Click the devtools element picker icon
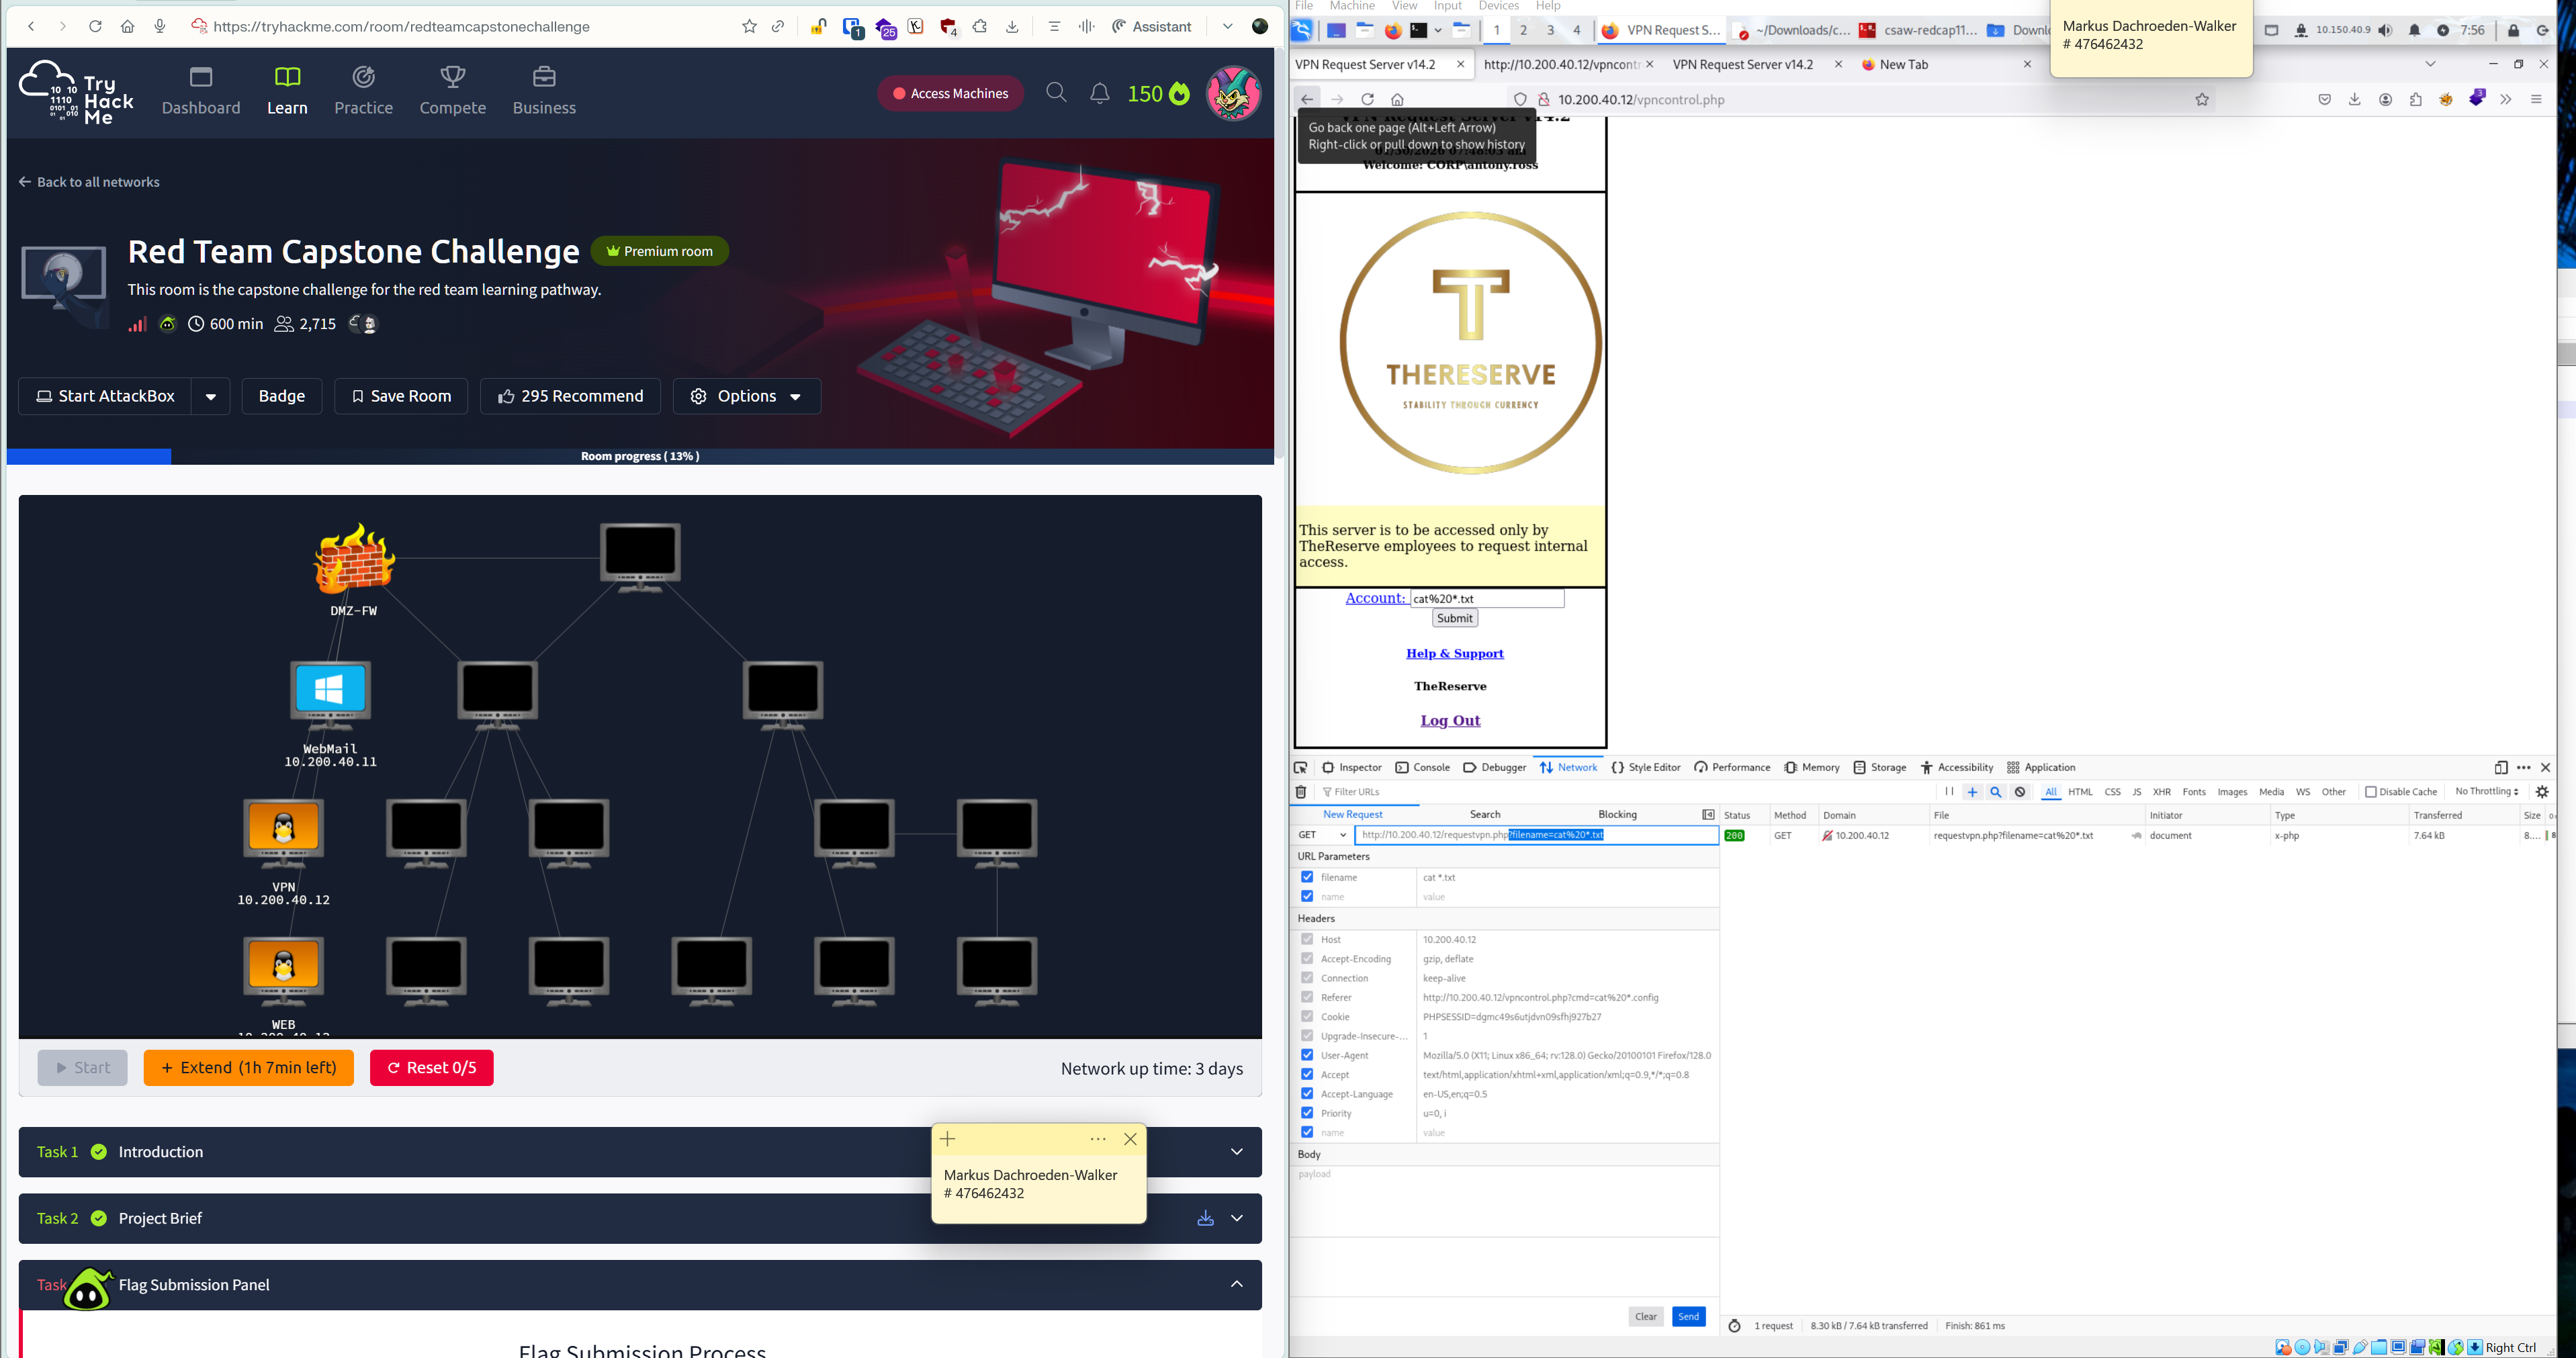 click(1300, 768)
